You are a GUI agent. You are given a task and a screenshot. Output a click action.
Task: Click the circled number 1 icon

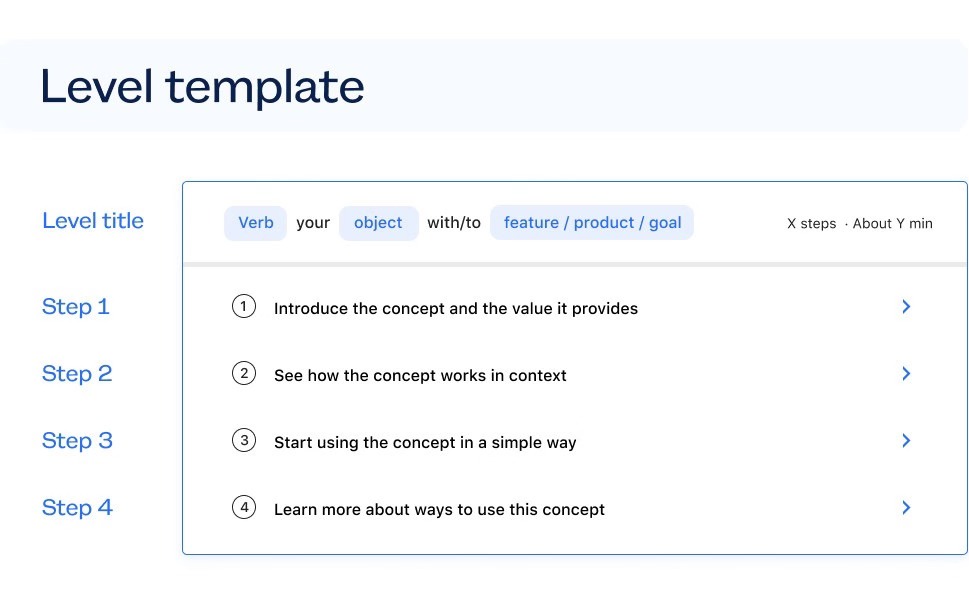[x=243, y=307]
